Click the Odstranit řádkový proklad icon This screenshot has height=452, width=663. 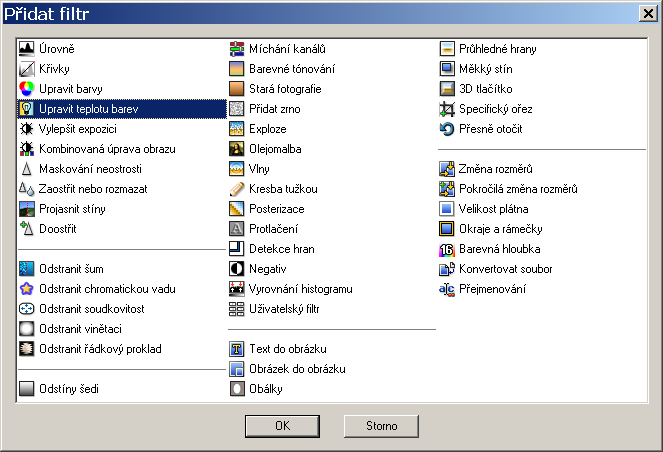pyautogui.click(x=26, y=349)
